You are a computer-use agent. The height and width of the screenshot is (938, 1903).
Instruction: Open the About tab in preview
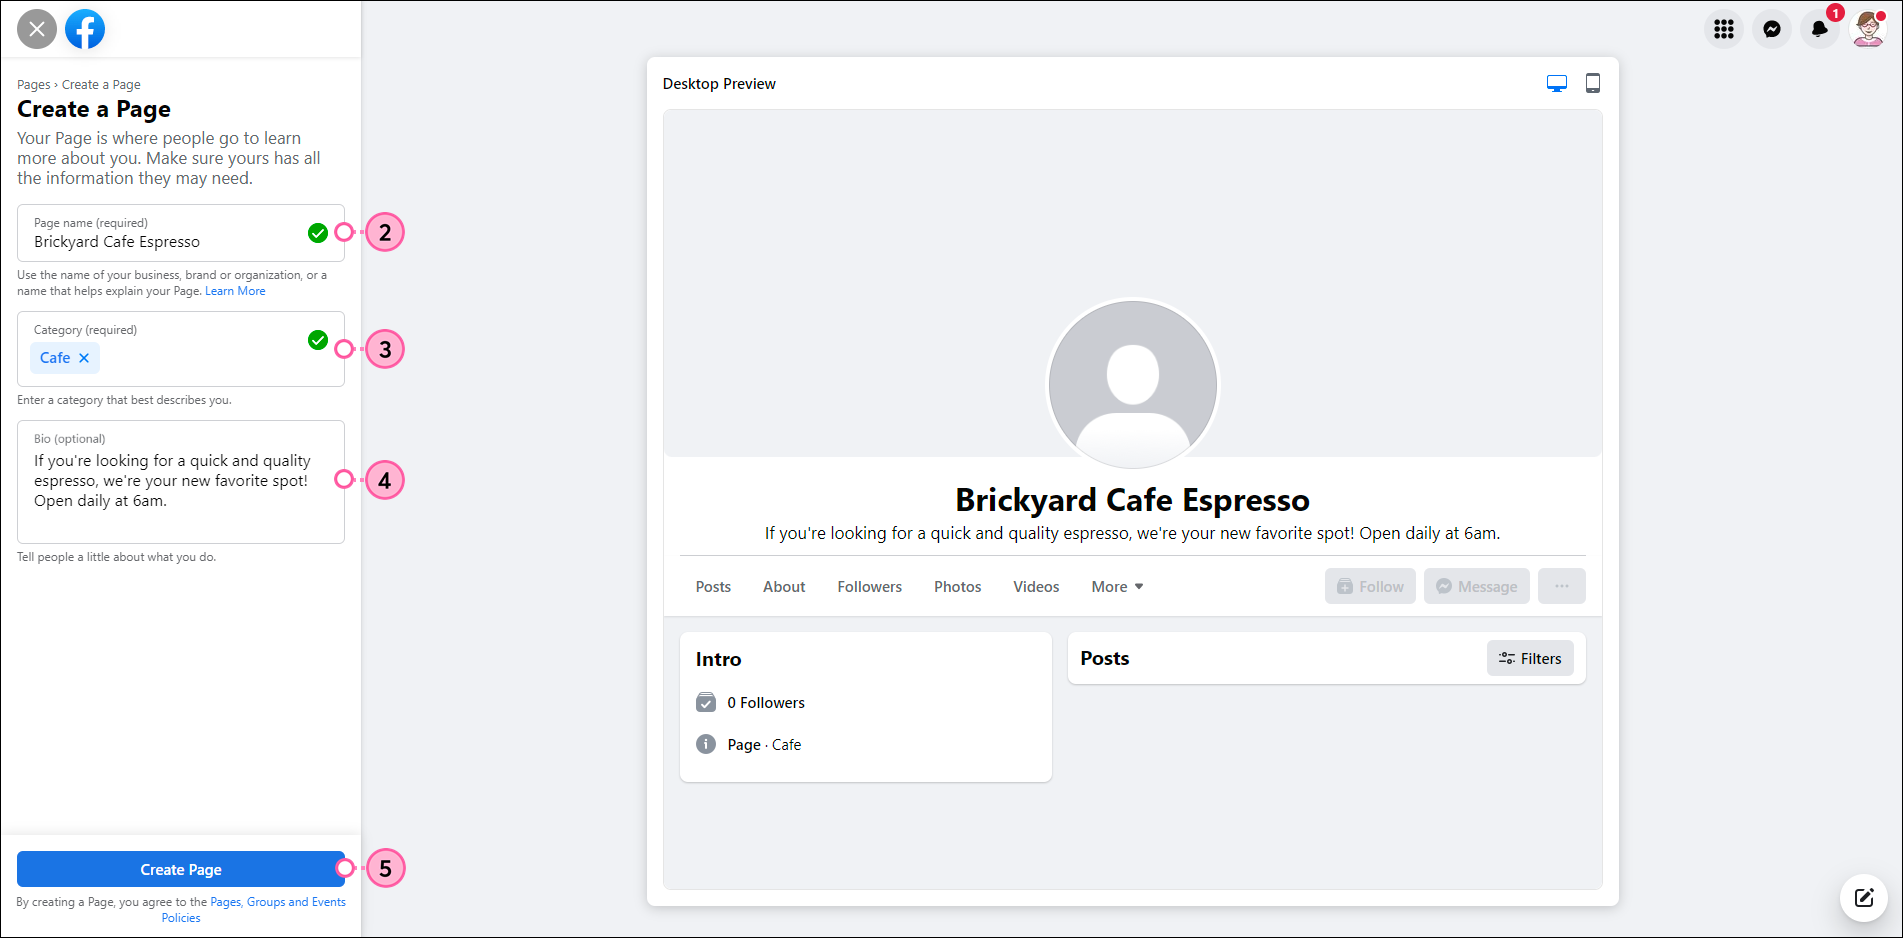[784, 587]
